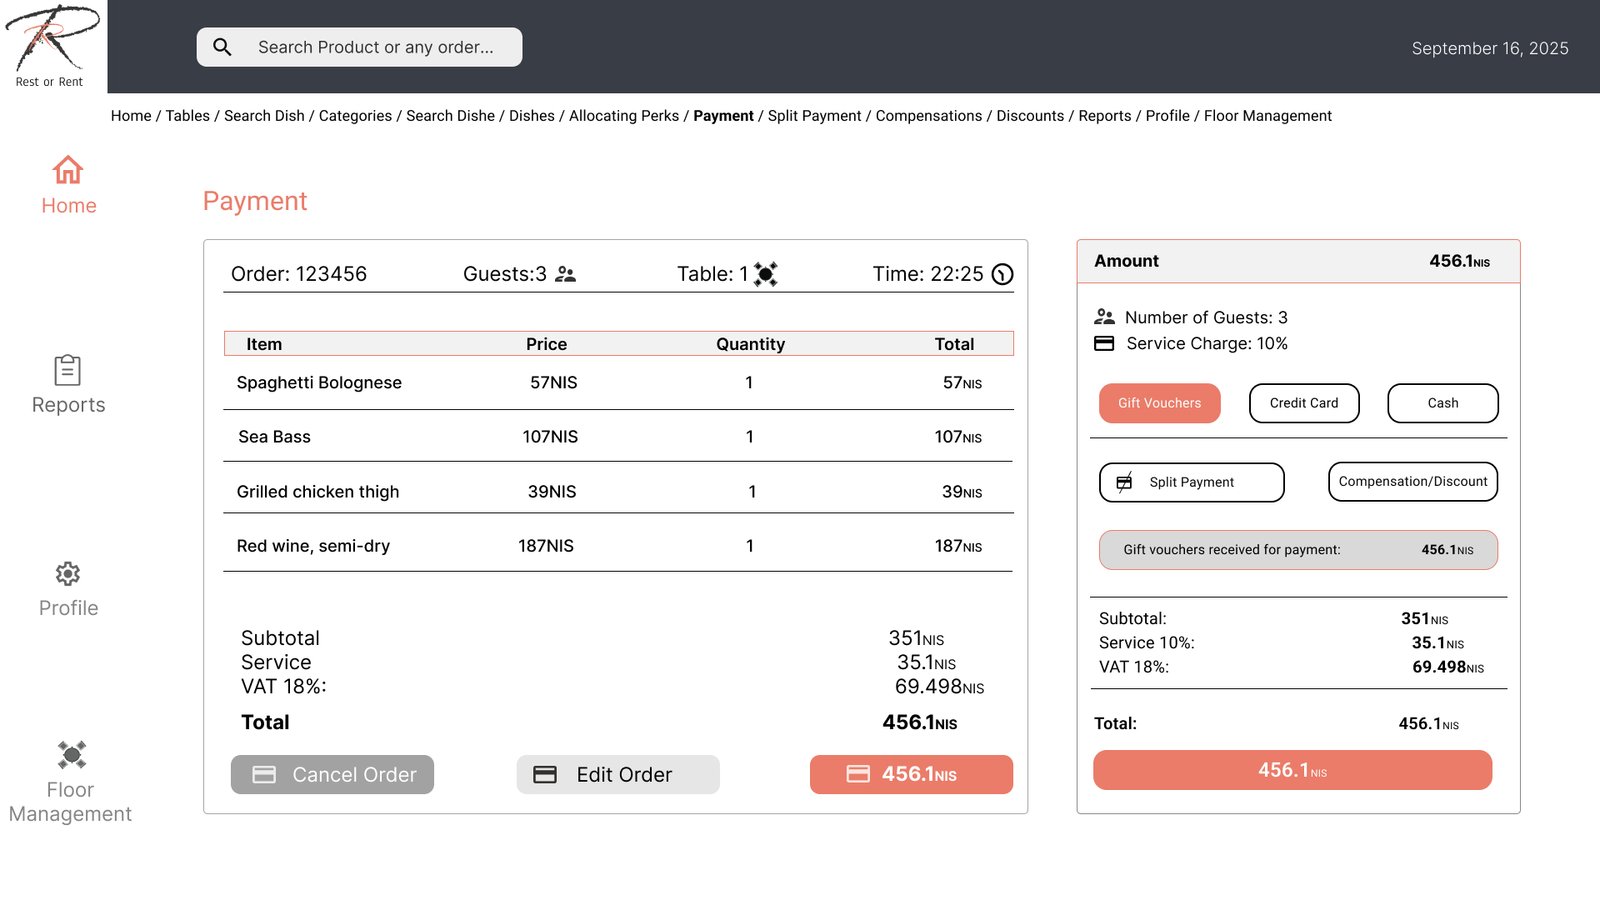Pay 456.1 NIS in the Amount panel
Viewport: 1600px width, 900px height.
1292,770
